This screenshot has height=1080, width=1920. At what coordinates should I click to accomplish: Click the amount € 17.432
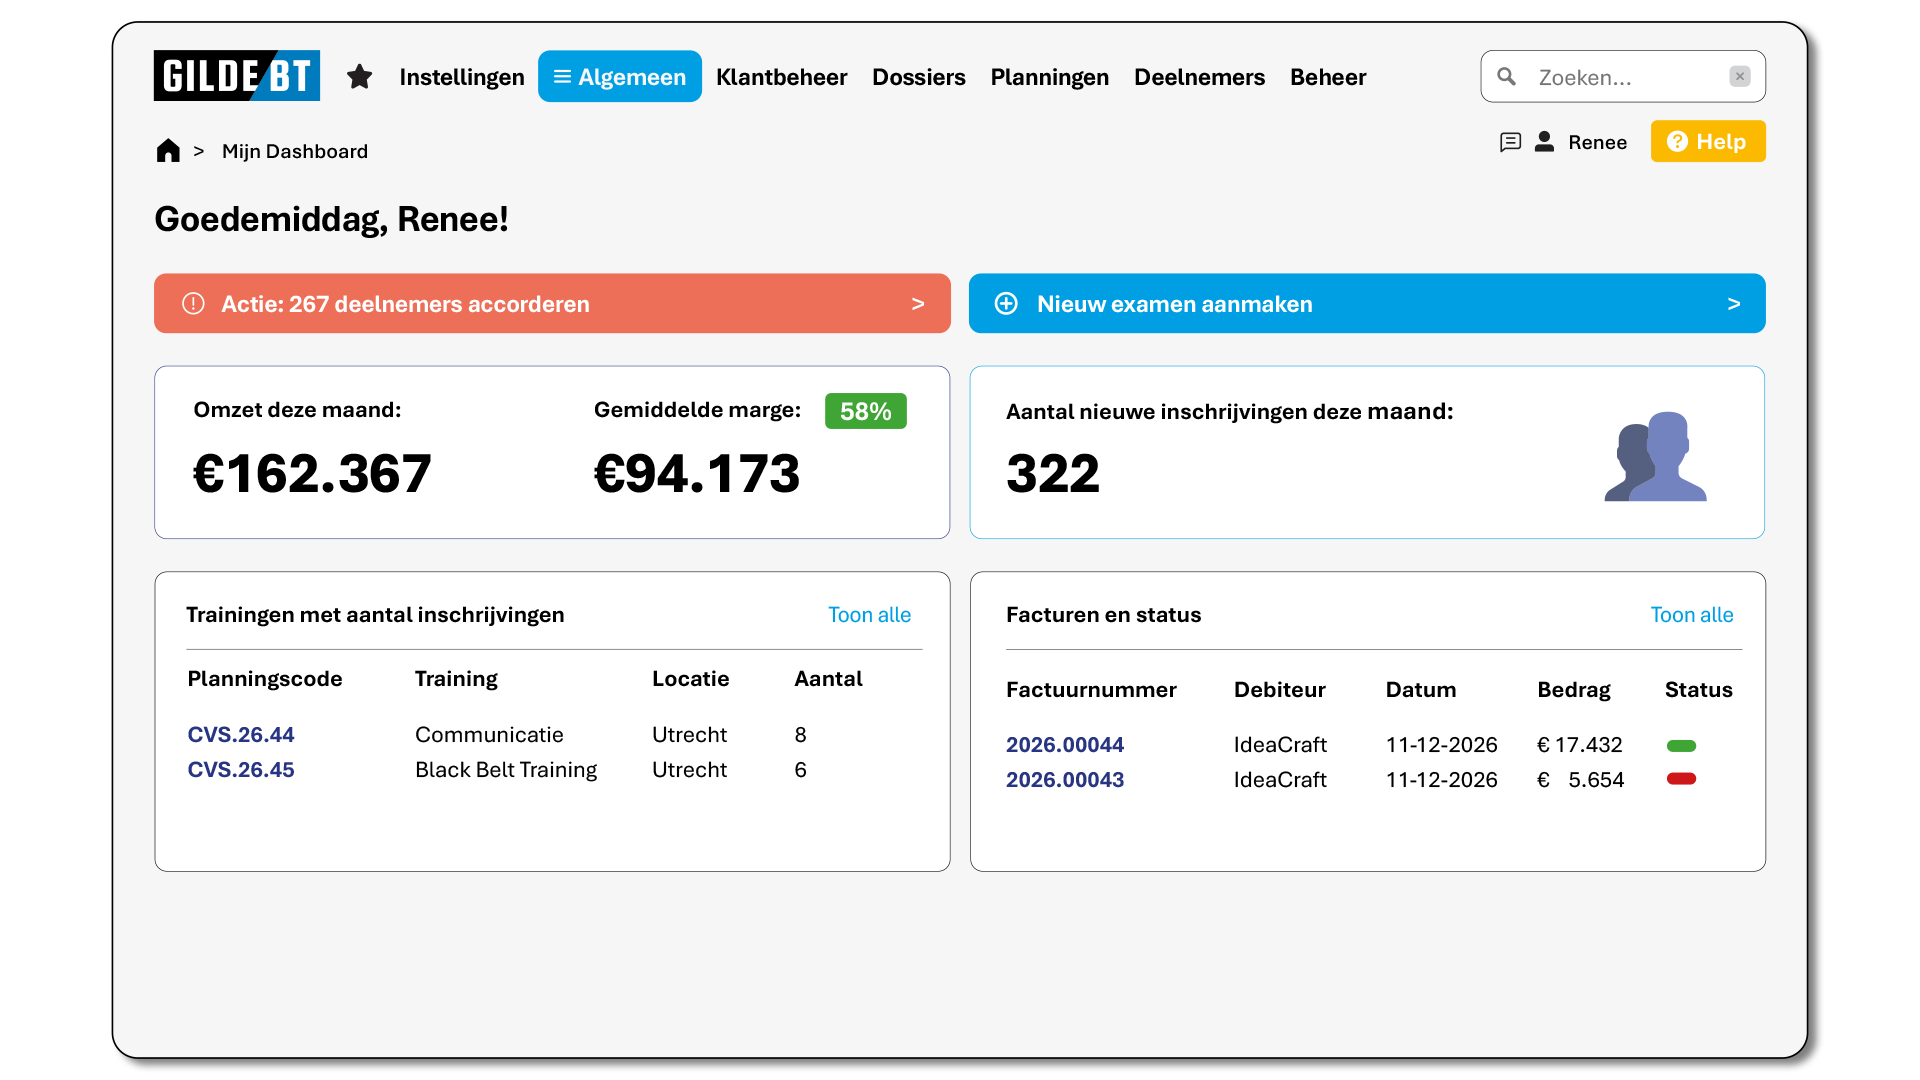(1580, 745)
